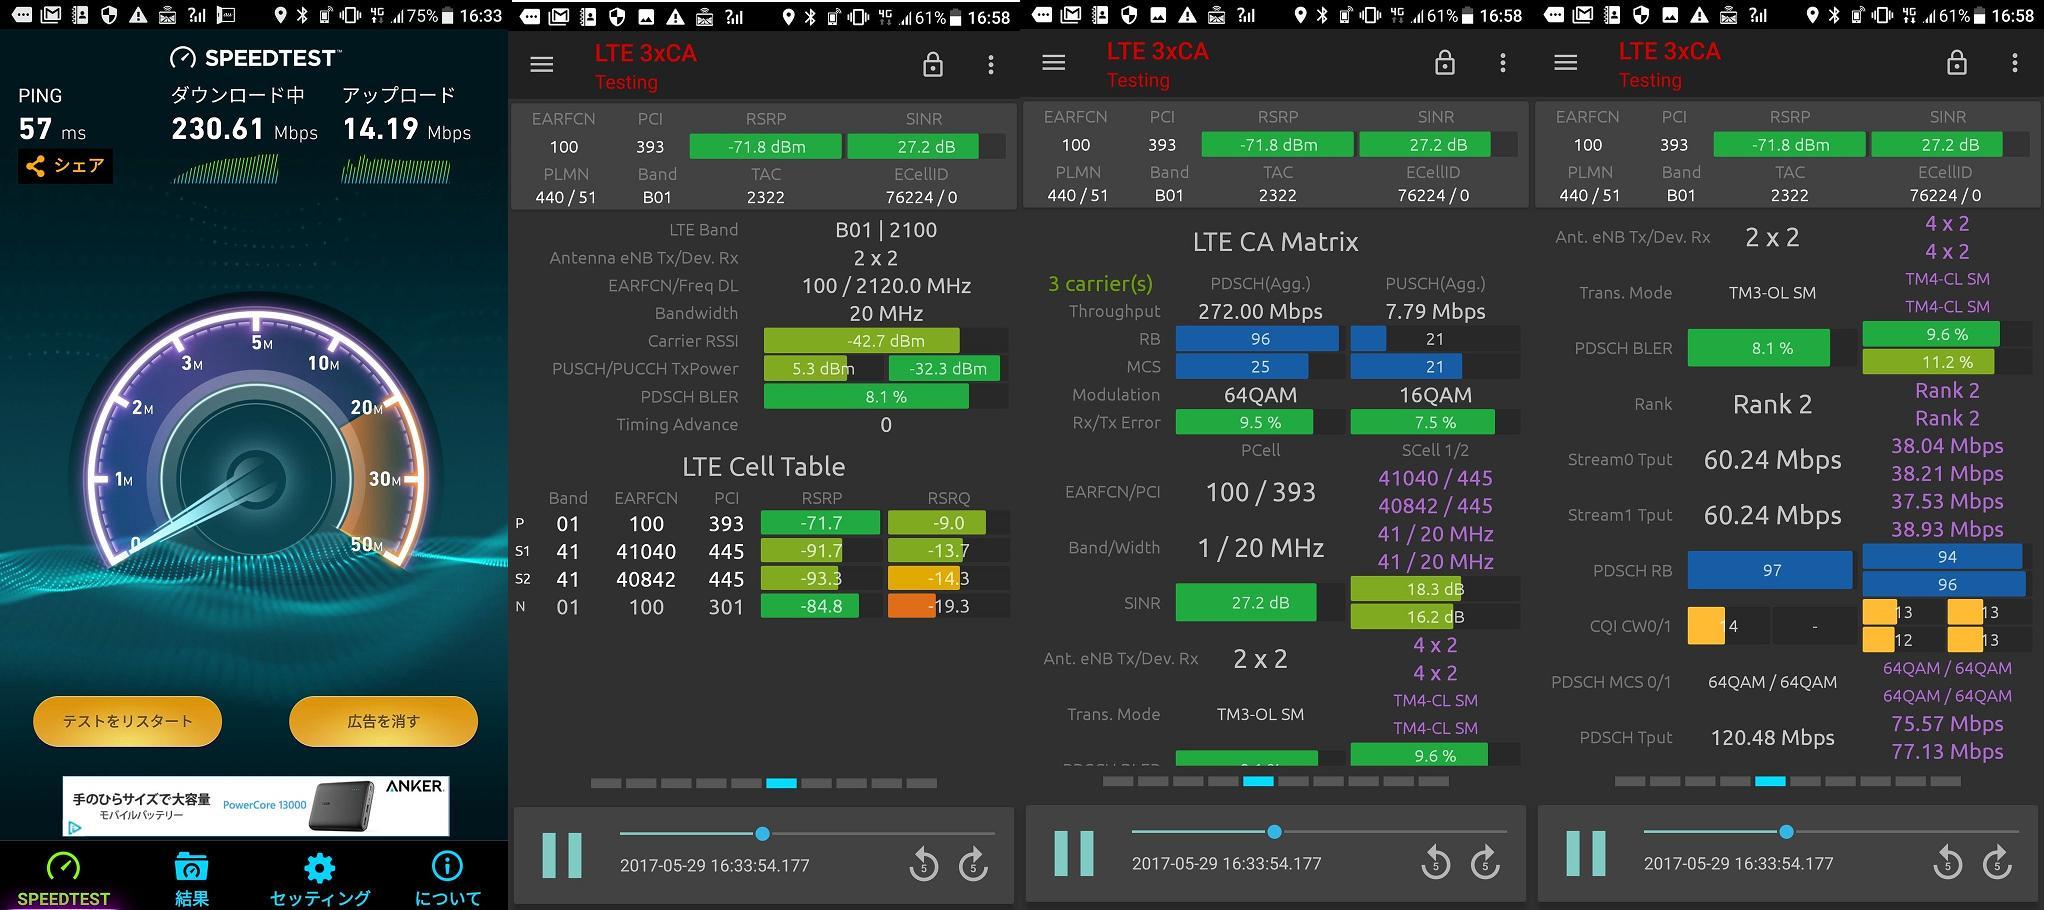Tap the lock icon on the LTE CA Matrix screen
Image resolution: width=2045 pixels, height=910 pixels.
point(1445,63)
